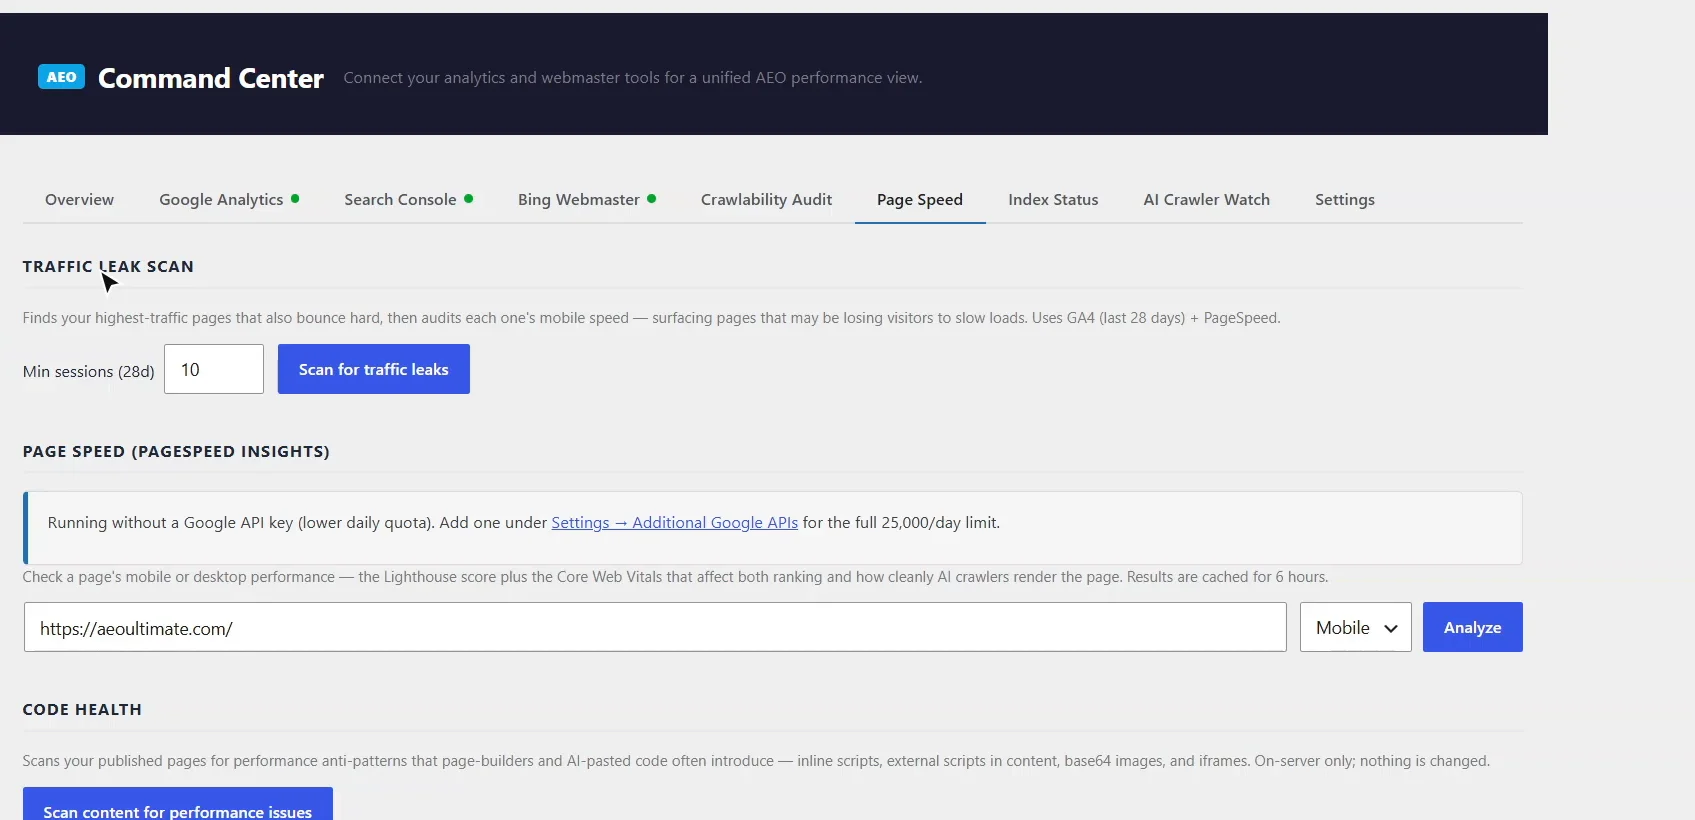Go to Bing Webmaster tab
This screenshot has width=1695, height=820.
click(587, 199)
